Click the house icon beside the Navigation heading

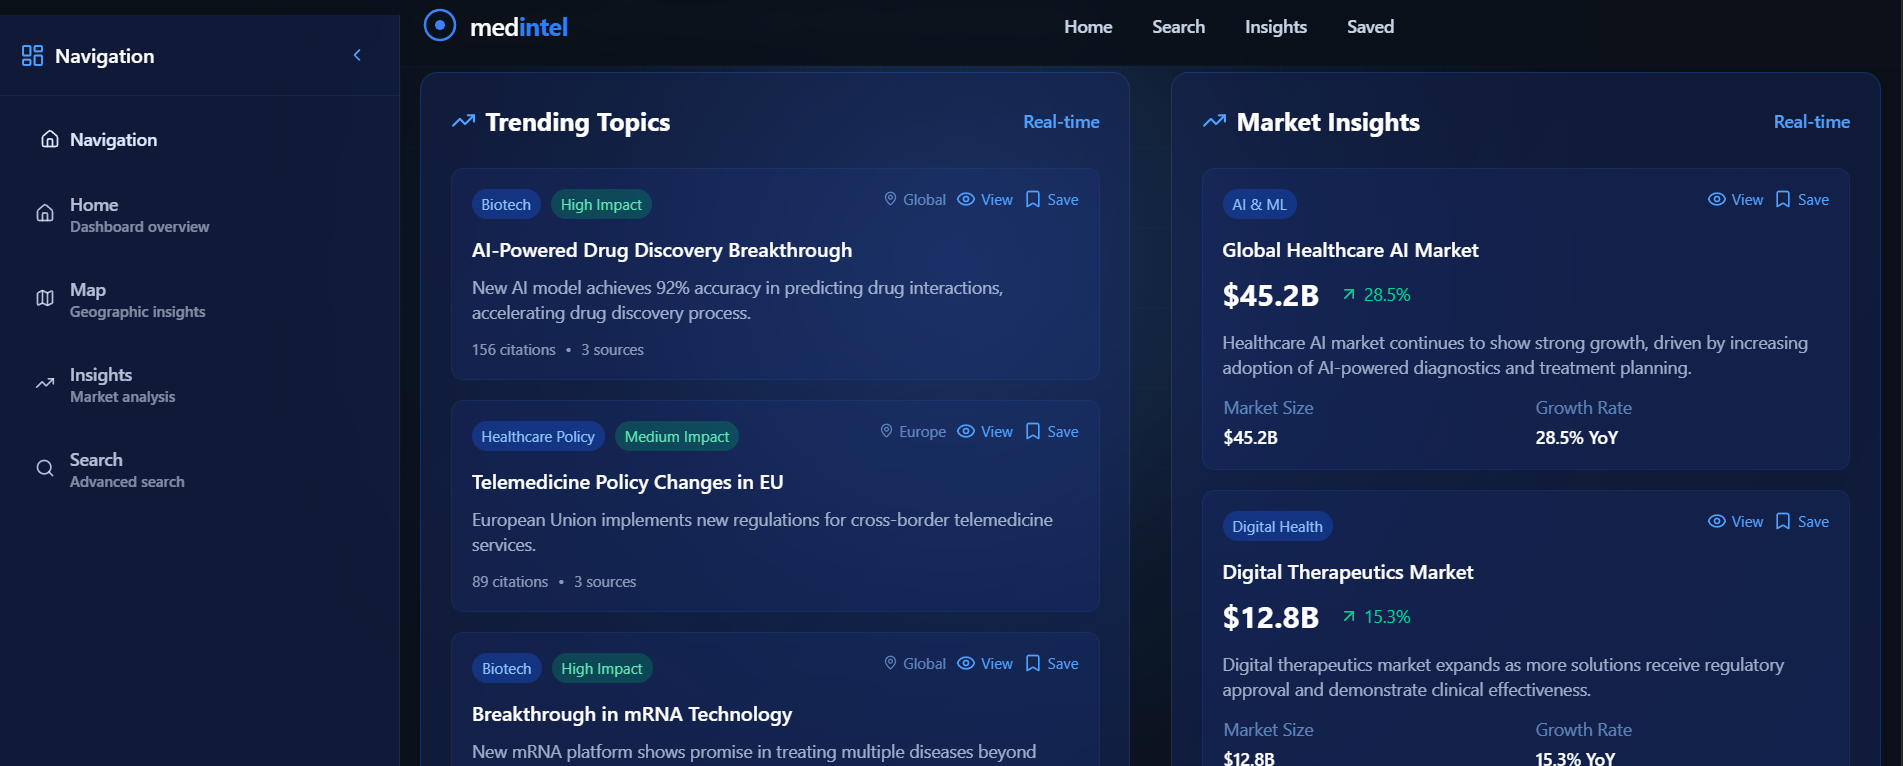click(x=50, y=139)
